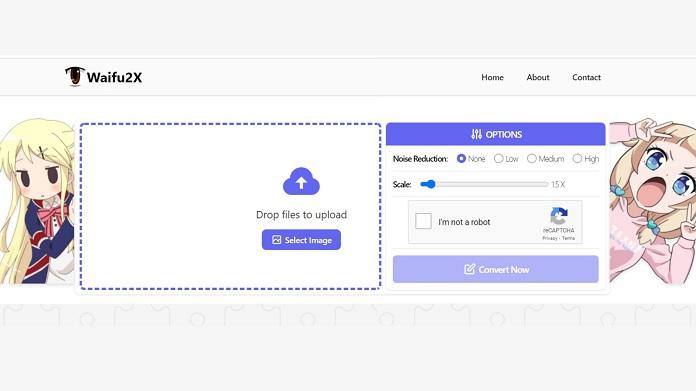Click the Convert Now button
Image resolution: width=696 pixels, height=391 pixels.
coord(495,269)
